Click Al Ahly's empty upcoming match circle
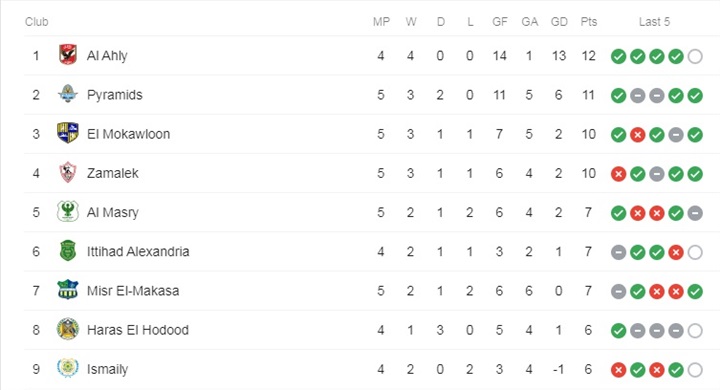Image resolution: width=720 pixels, height=390 pixels. pos(695,57)
